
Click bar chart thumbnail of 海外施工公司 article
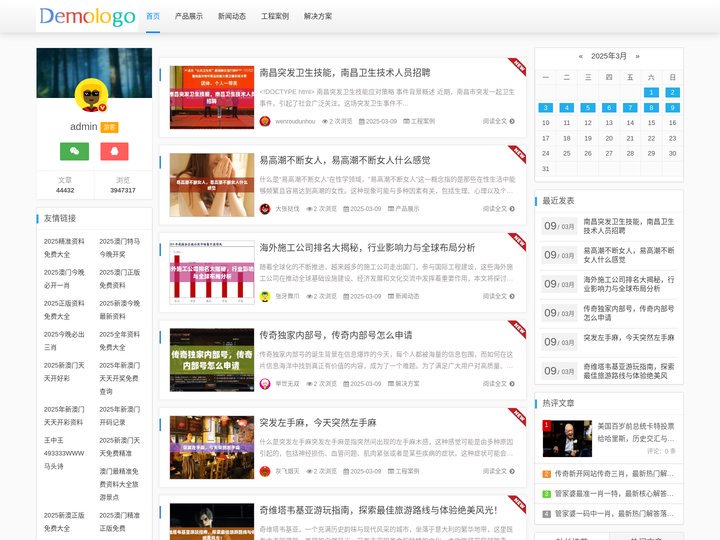212,272
